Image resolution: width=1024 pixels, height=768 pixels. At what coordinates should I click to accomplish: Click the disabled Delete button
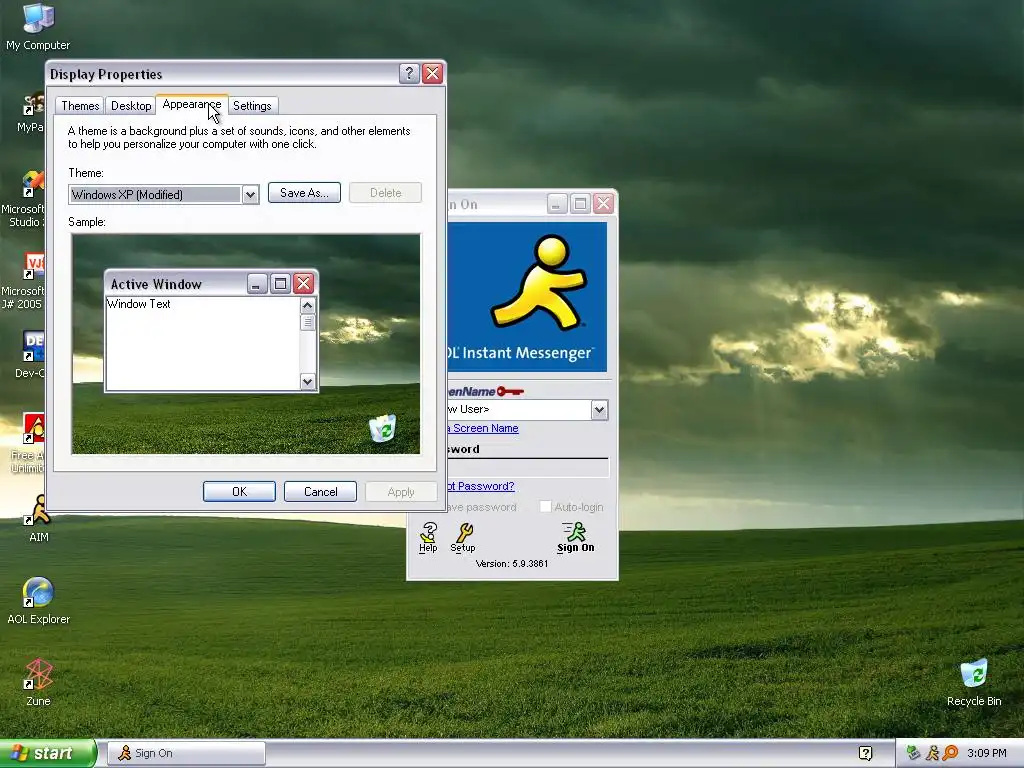click(x=385, y=193)
